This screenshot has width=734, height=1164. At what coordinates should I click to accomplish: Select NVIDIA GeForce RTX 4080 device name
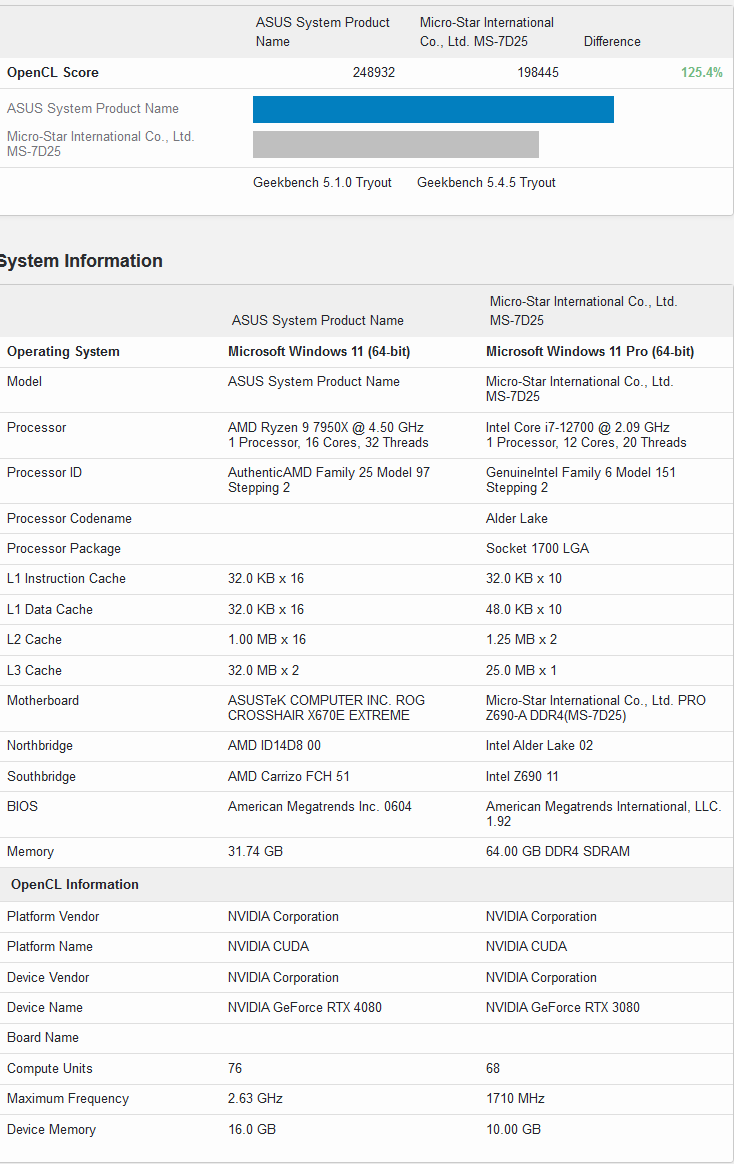coord(305,1008)
